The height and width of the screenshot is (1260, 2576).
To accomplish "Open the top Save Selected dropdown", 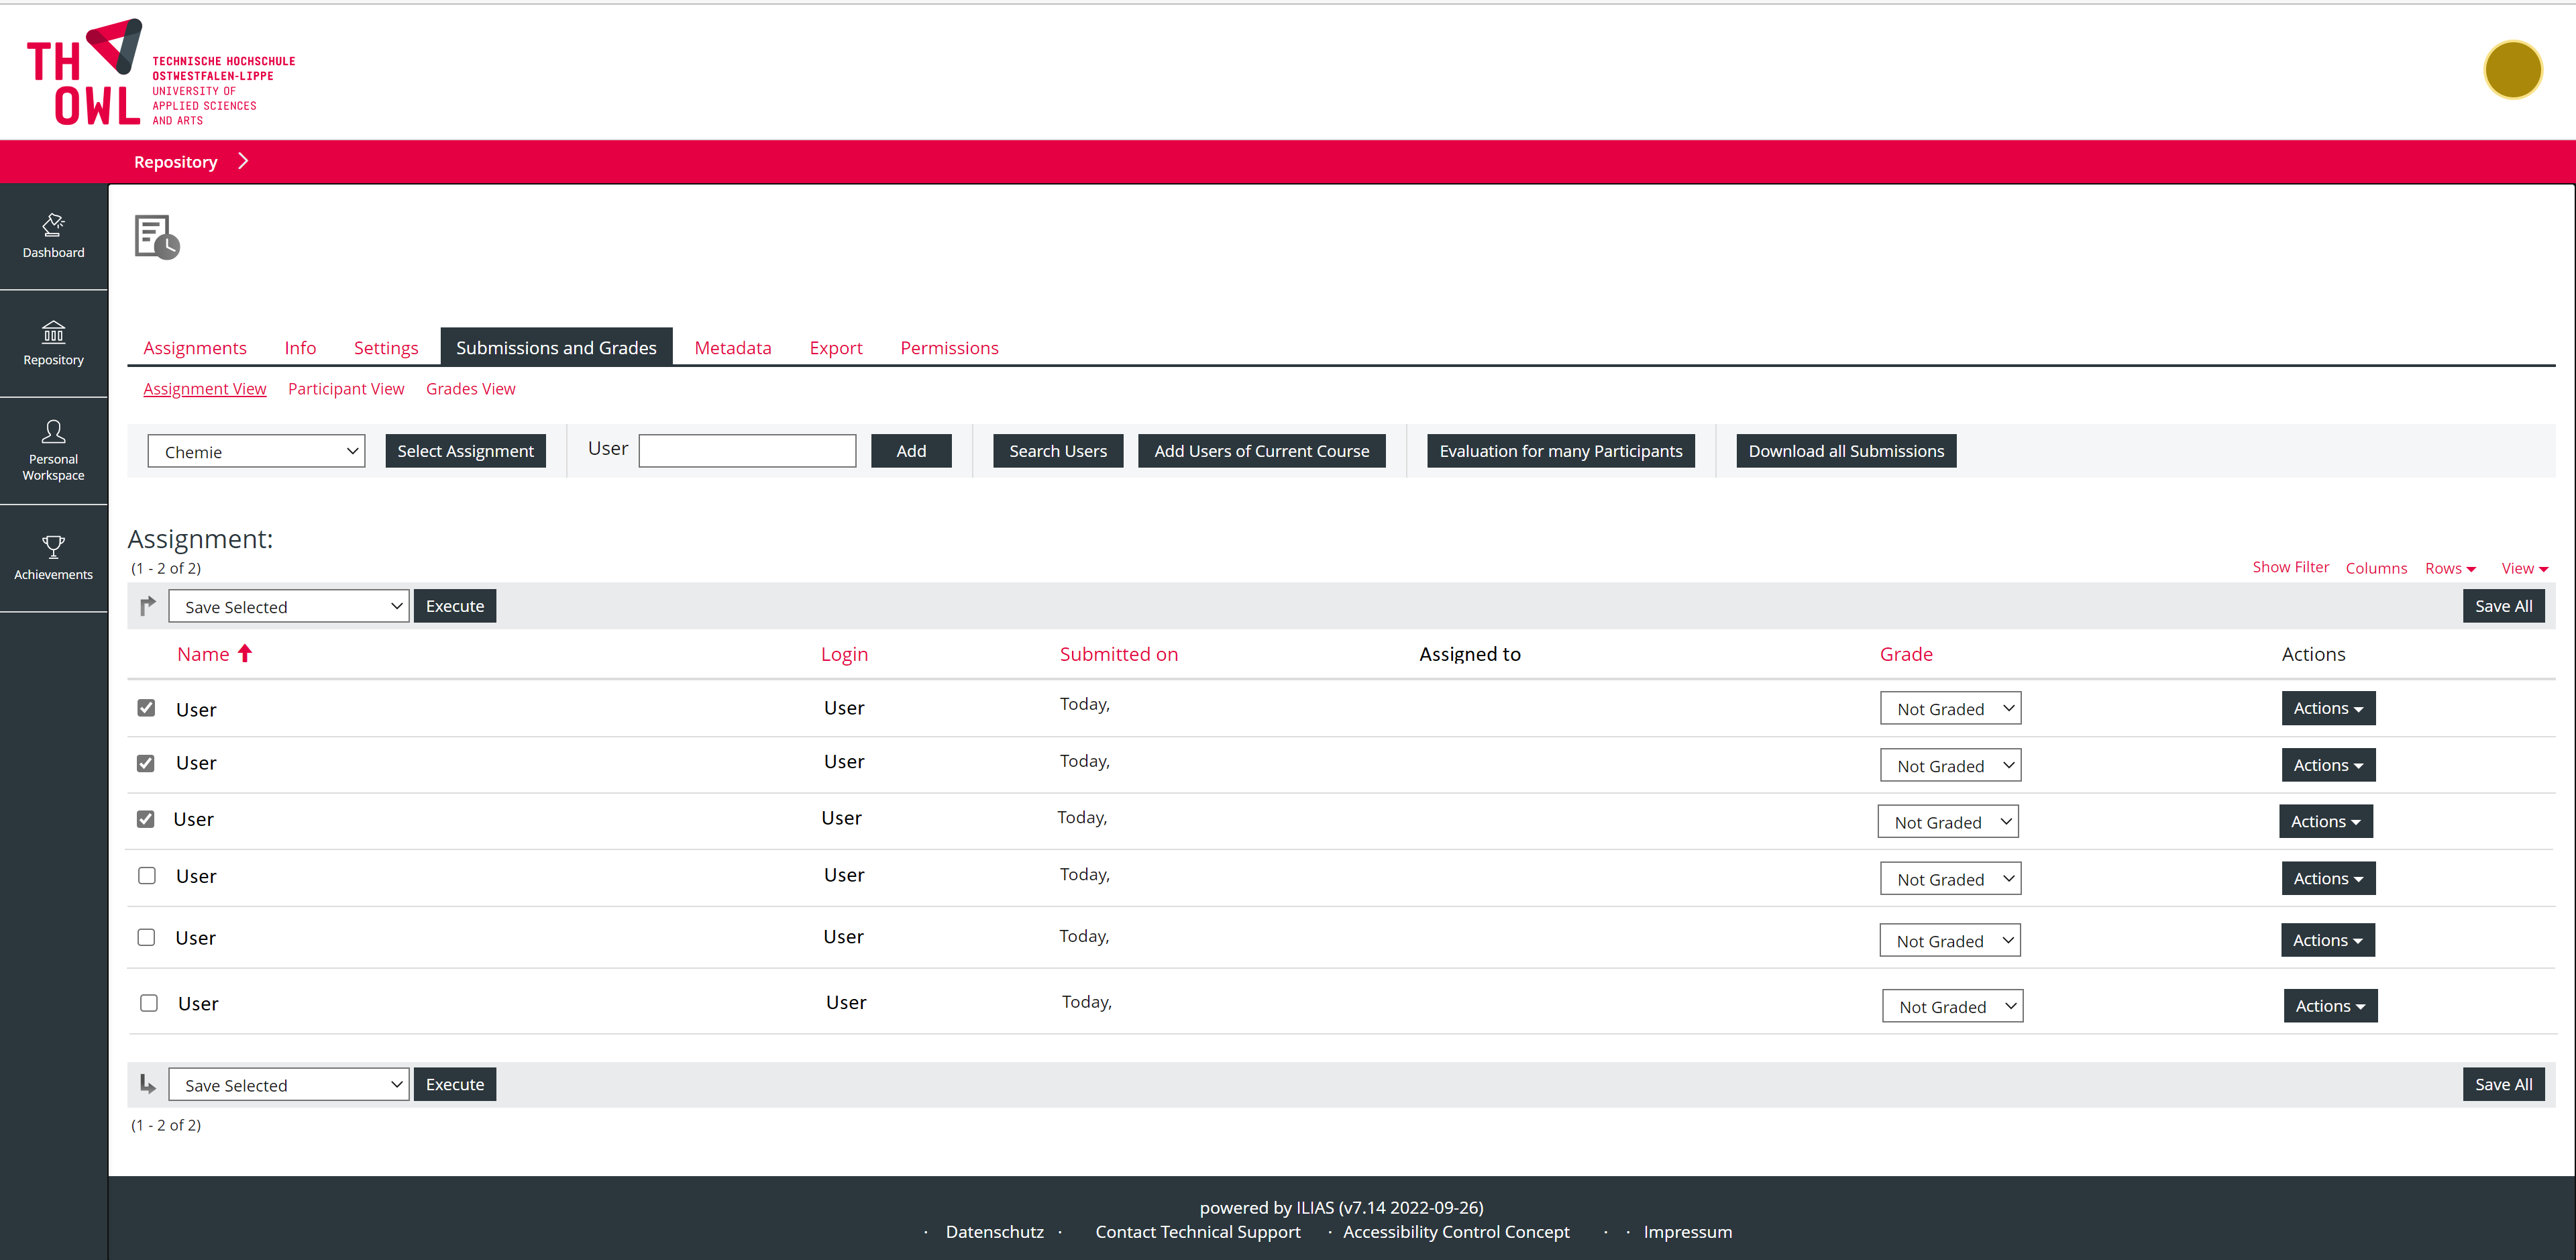I will click(288, 606).
